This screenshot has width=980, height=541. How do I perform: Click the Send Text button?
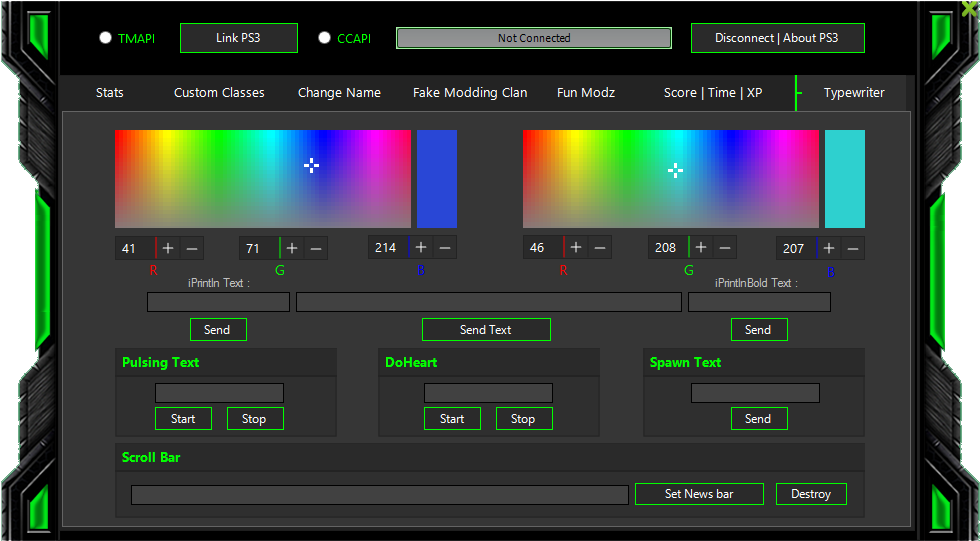(486, 330)
